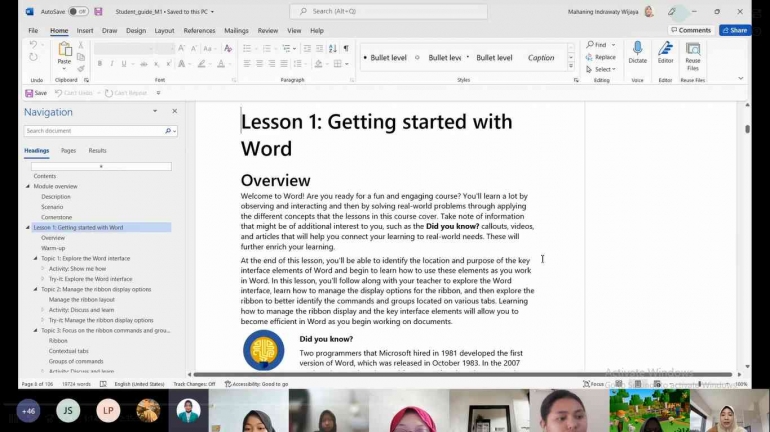Viewport: 770px width, 432px height.
Task: Open the Mailings ribbon tab
Action: 236,30
